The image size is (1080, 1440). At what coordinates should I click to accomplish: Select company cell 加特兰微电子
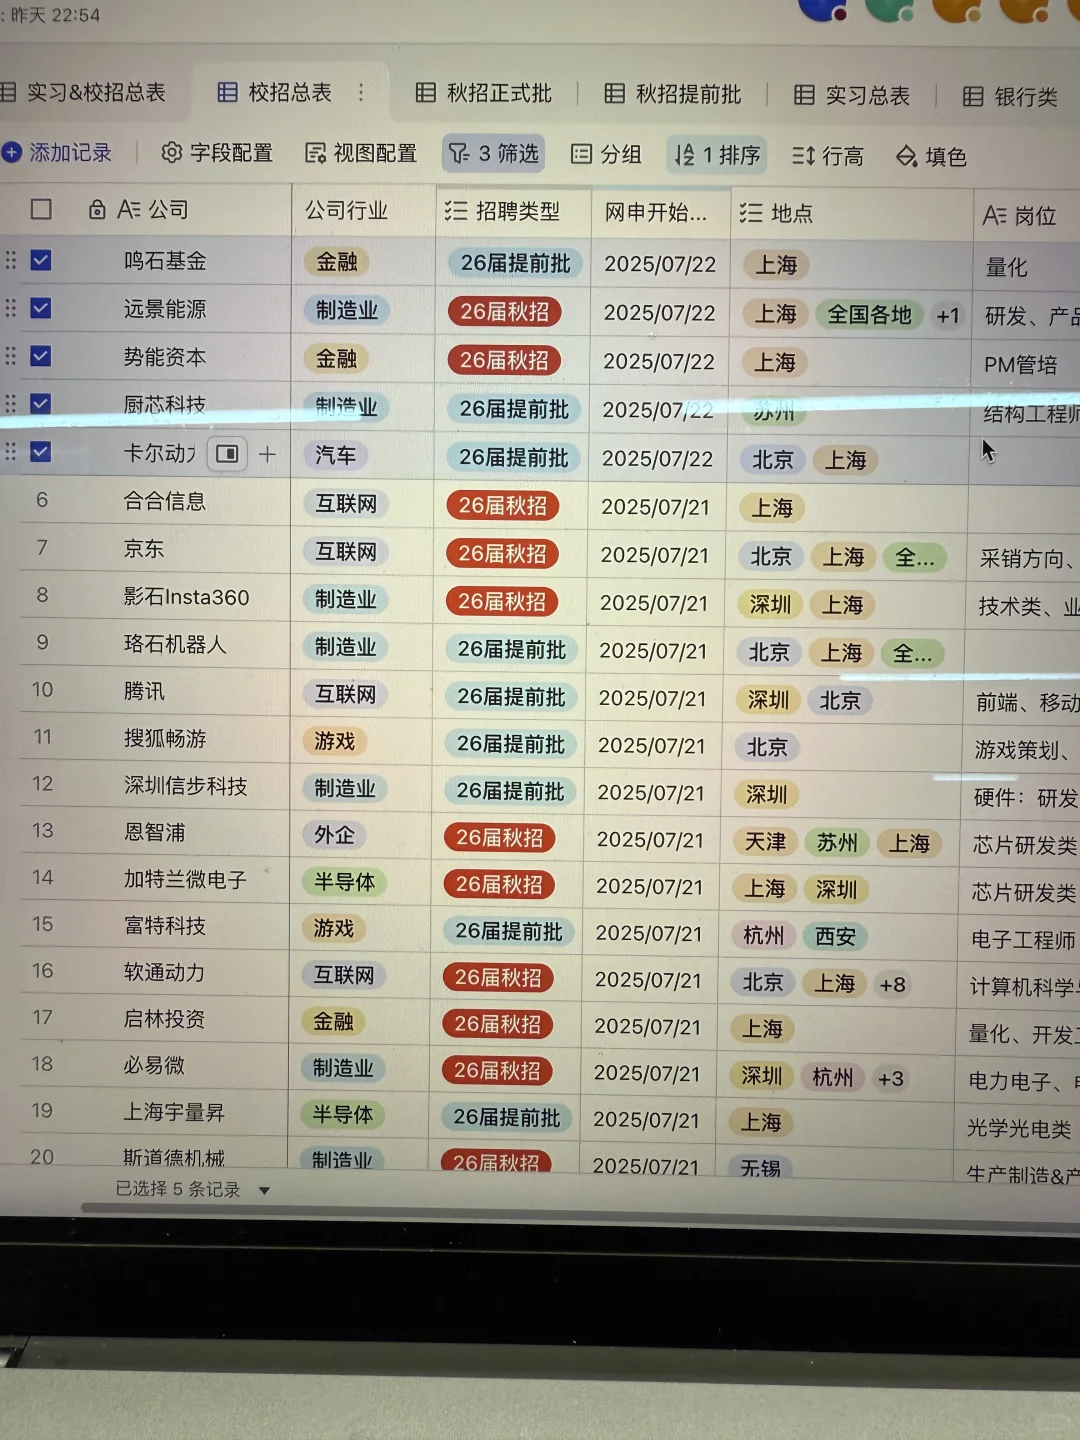(185, 879)
